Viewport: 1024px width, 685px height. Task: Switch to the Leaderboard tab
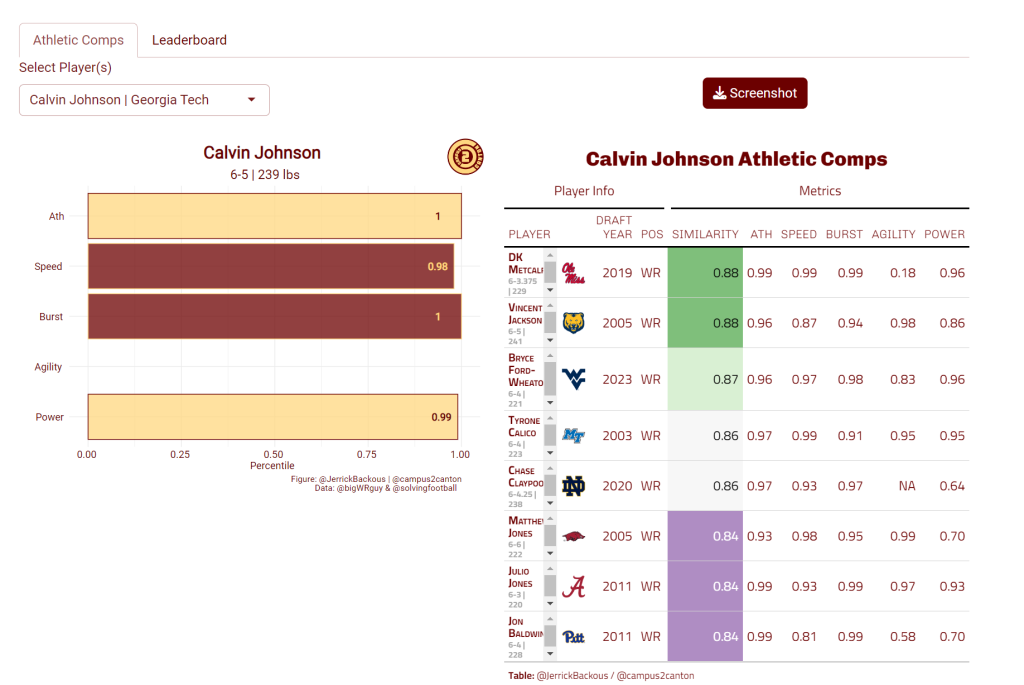[x=189, y=40]
